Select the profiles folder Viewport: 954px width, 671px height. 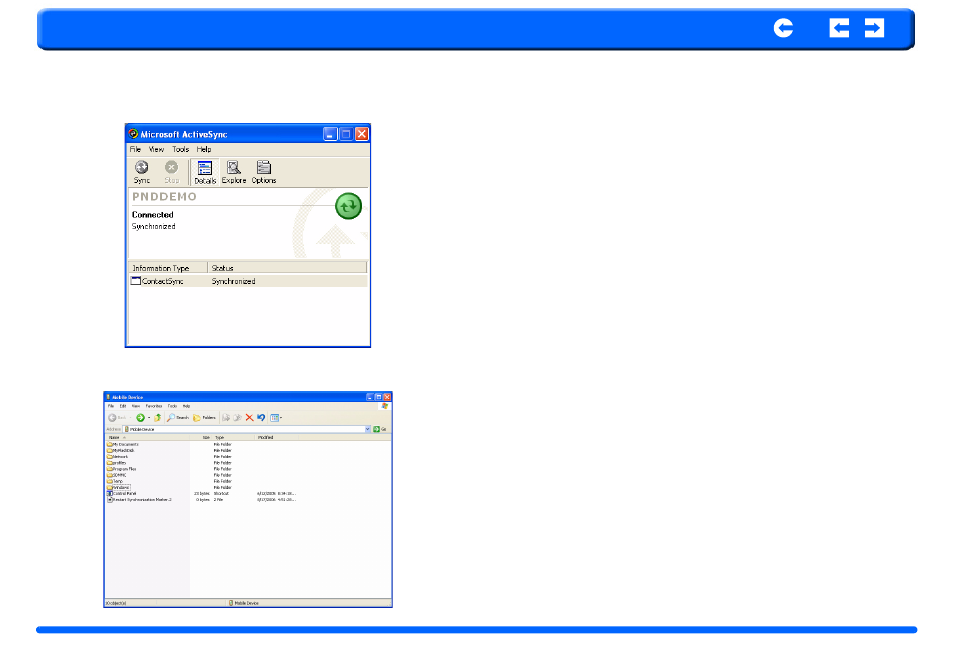coord(117,462)
